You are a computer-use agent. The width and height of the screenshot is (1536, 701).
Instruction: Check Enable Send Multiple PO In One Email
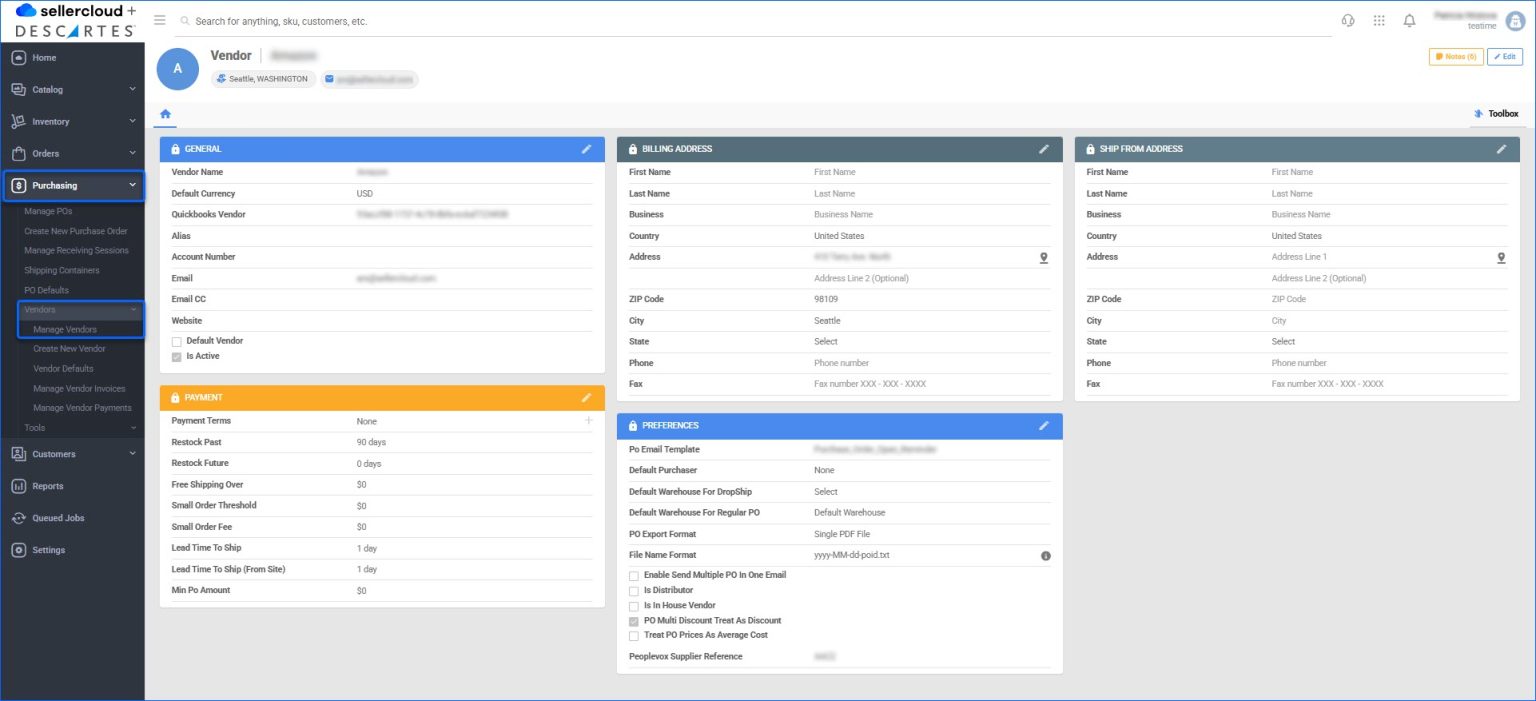(x=634, y=575)
